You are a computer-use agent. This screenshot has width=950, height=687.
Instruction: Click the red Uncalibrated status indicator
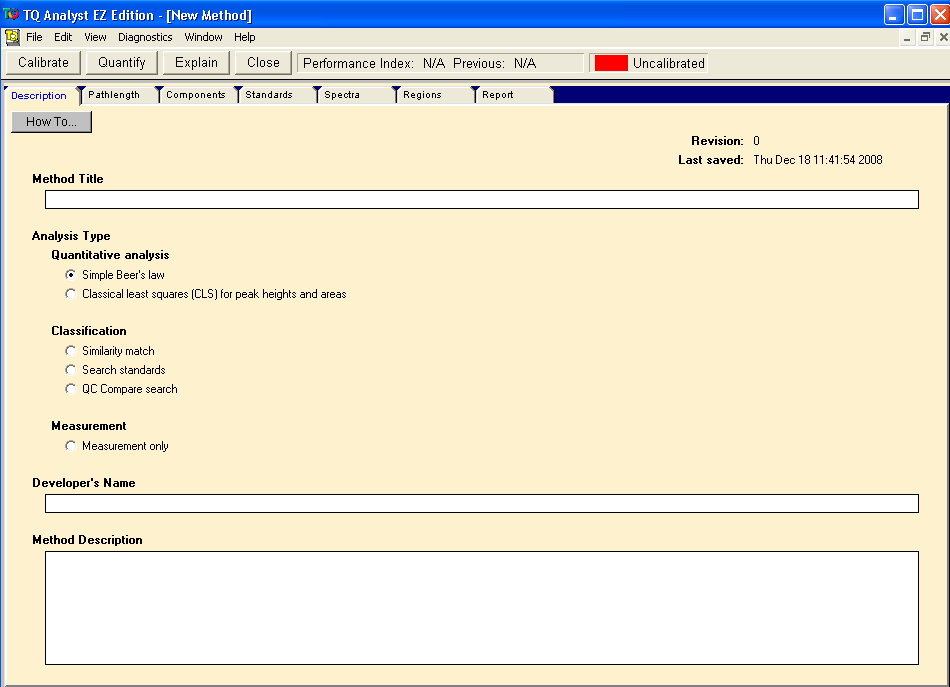pyautogui.click(x=611, y=63)
